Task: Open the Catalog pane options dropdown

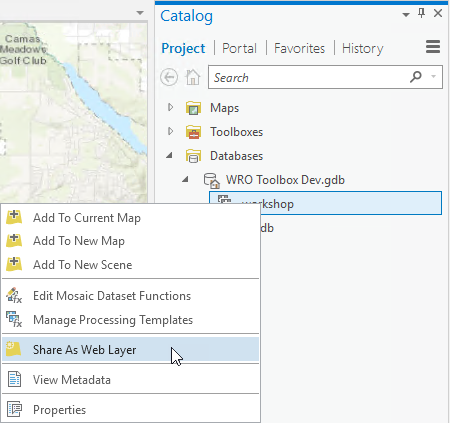Action: [x=406, y=15]
